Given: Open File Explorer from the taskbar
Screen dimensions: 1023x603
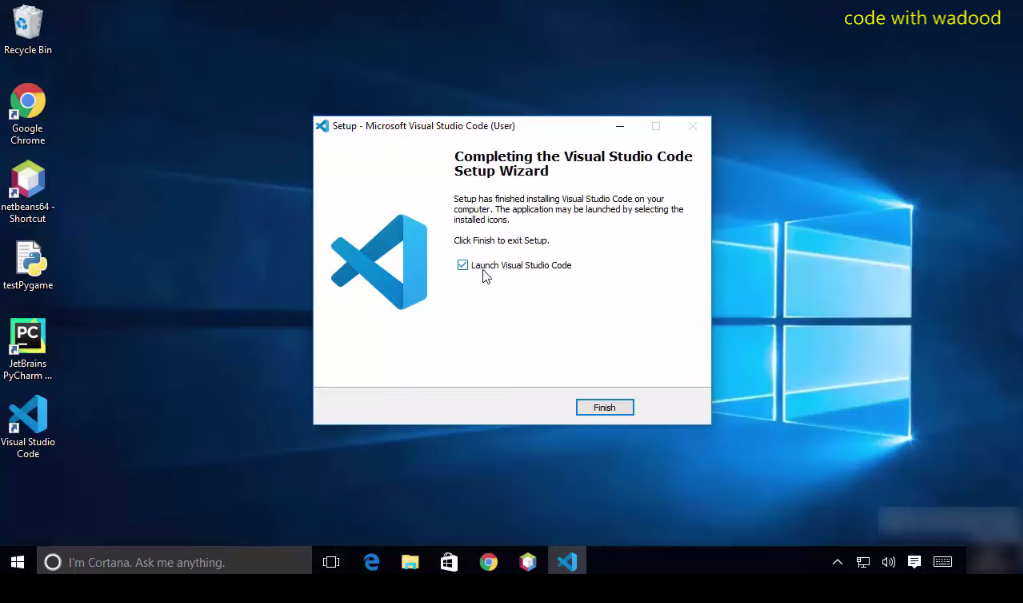Looking at the screenshot, I should pyautogui.click(x=410, y=562).
